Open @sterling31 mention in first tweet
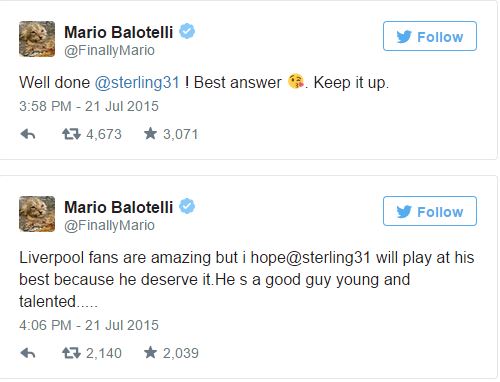This screenshot has width=500, height=382. coord(137,83)
